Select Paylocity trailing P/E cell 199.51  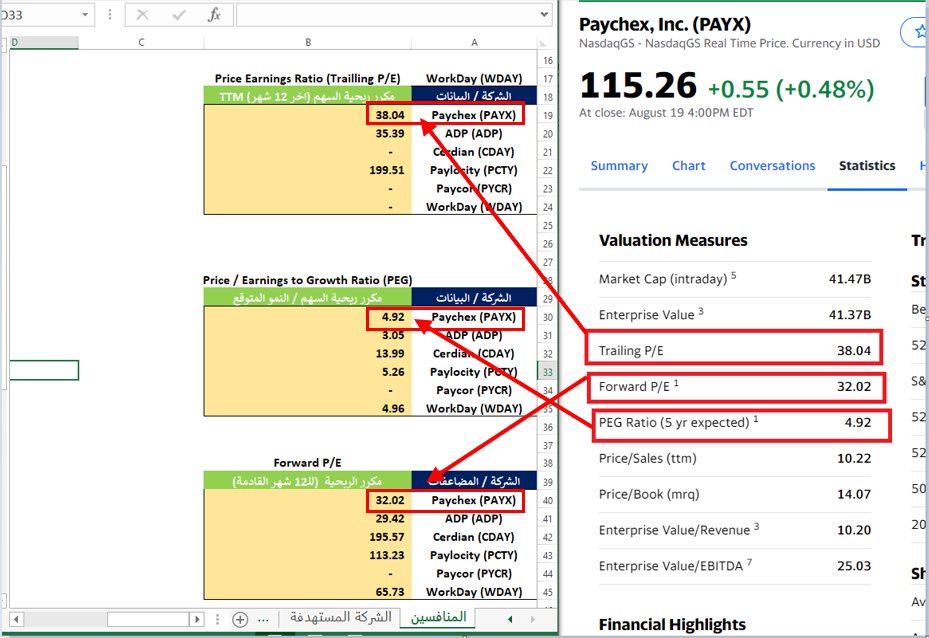click(307, 171)
